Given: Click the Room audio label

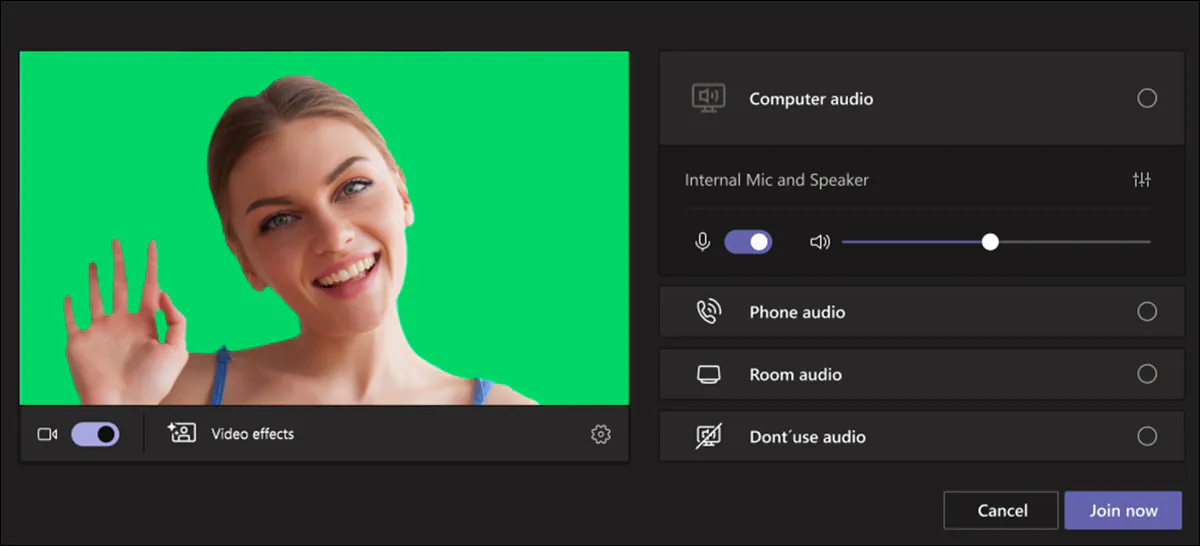Looking at the screenshot, I should pos(796,375).
